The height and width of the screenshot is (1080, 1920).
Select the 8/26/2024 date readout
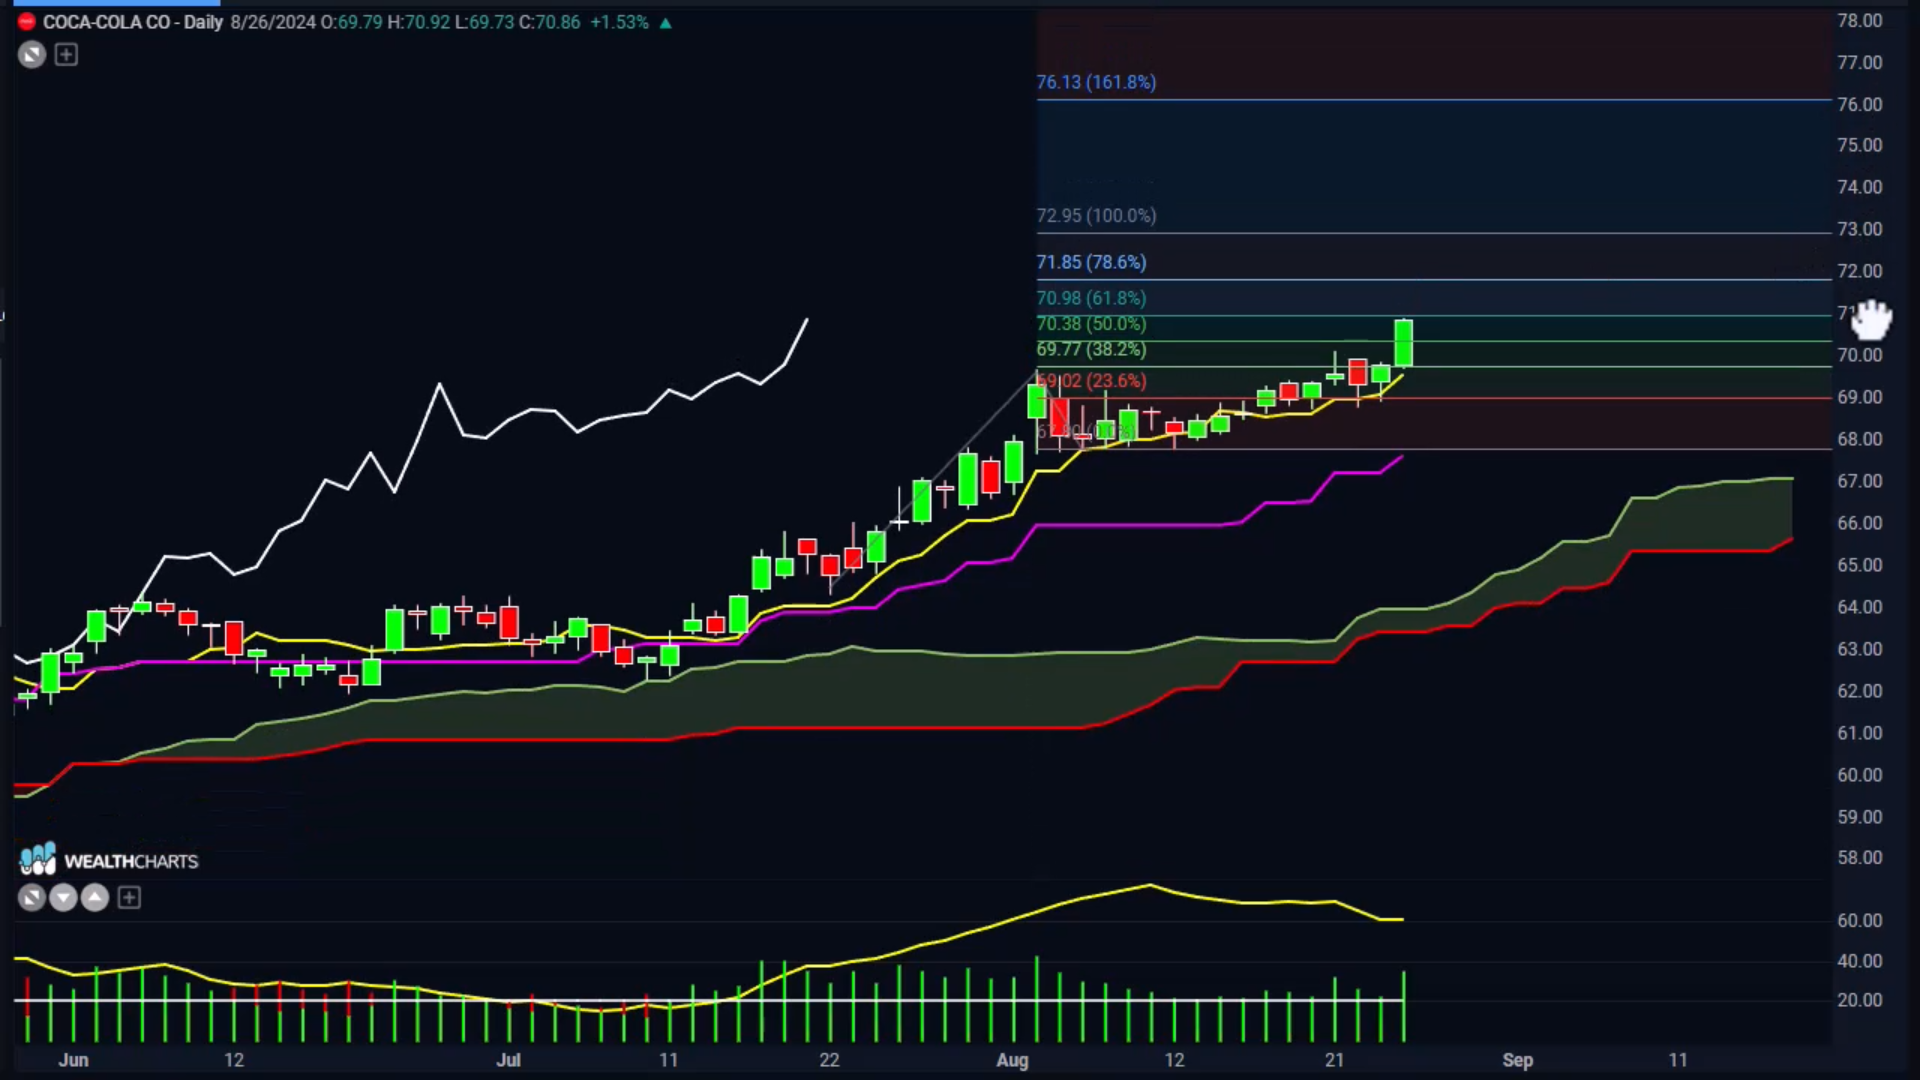pos(273,22)
